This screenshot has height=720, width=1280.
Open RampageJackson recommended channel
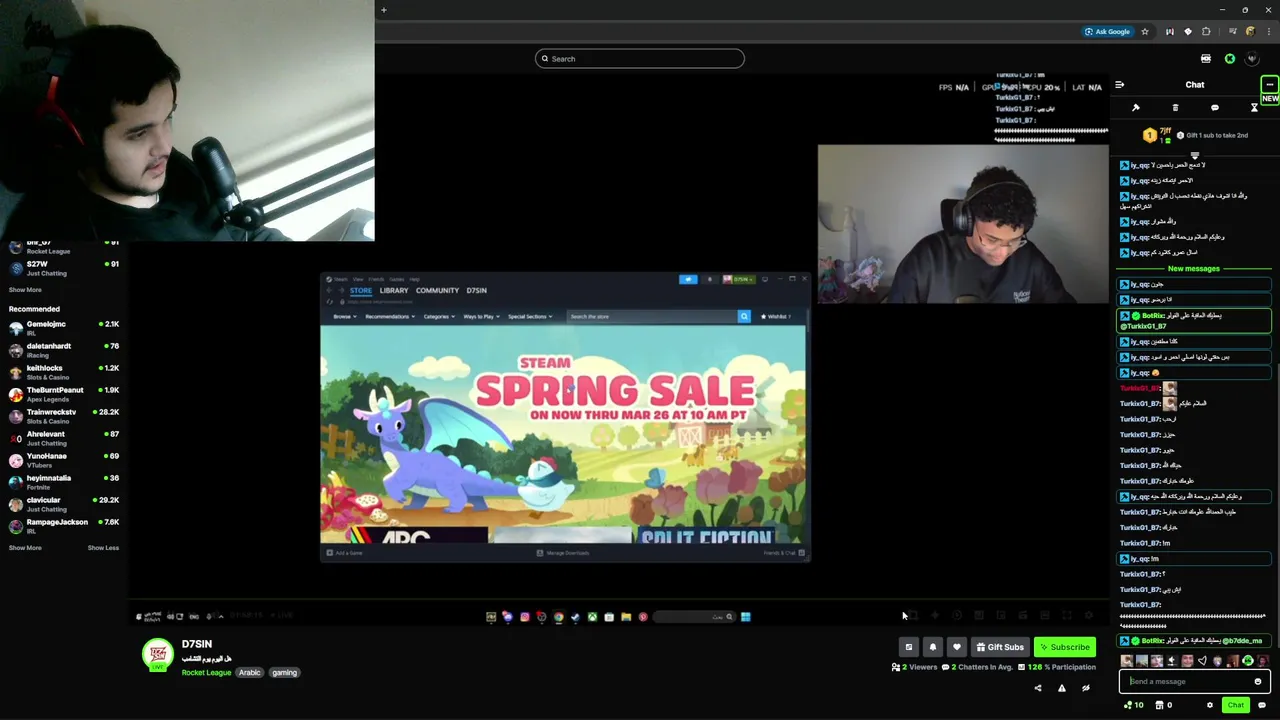(x=64, y=526)
